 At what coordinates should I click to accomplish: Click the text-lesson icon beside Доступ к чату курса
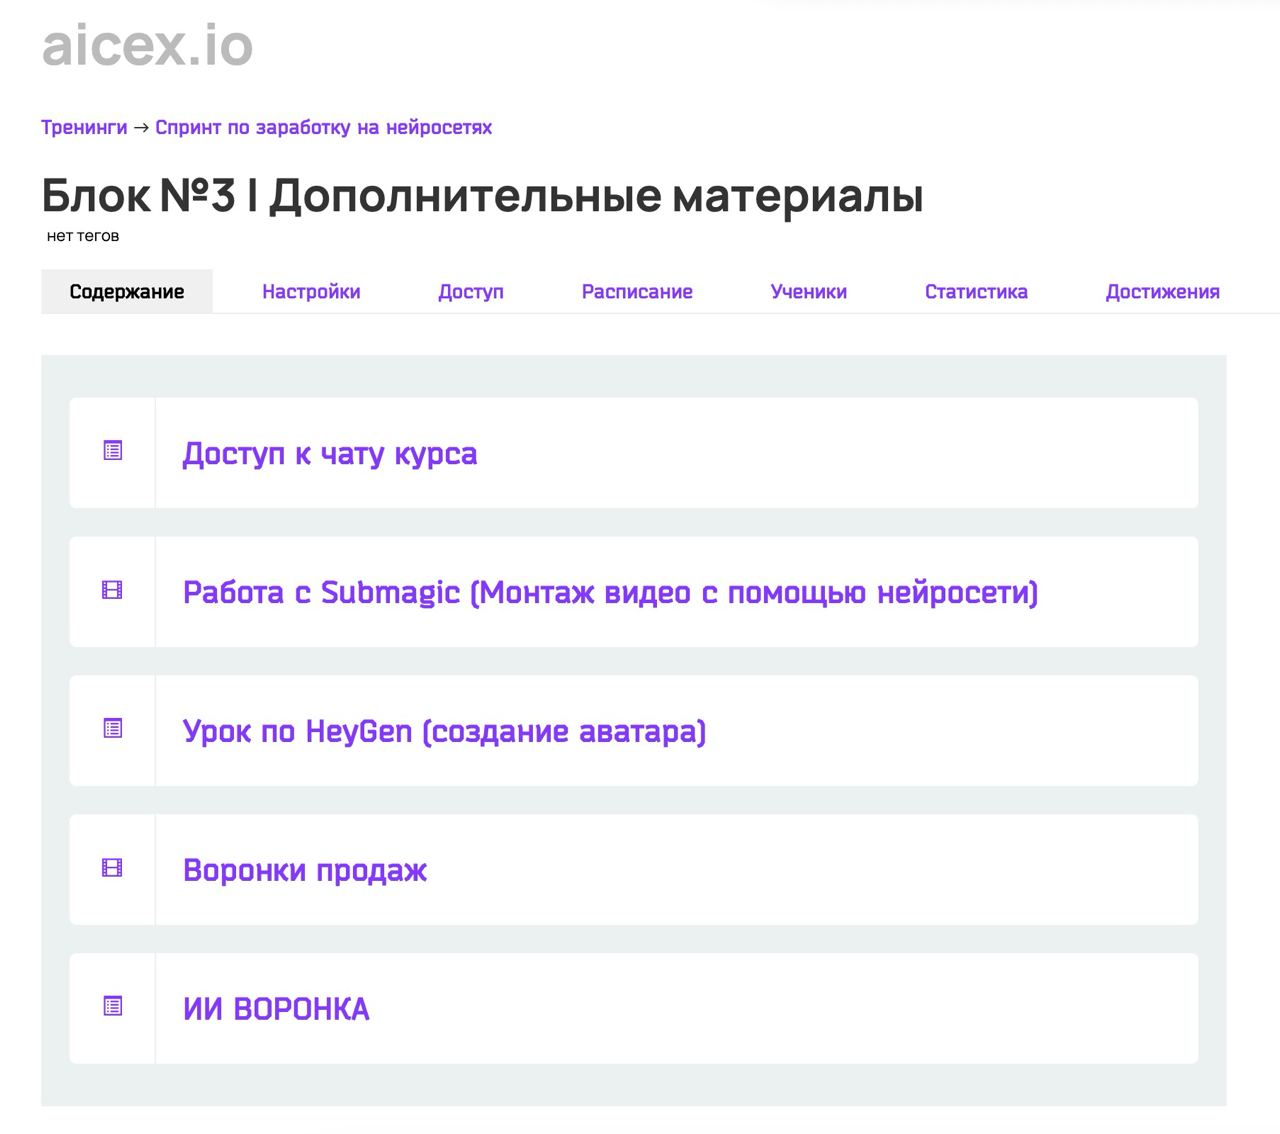[x=113, y=451]
